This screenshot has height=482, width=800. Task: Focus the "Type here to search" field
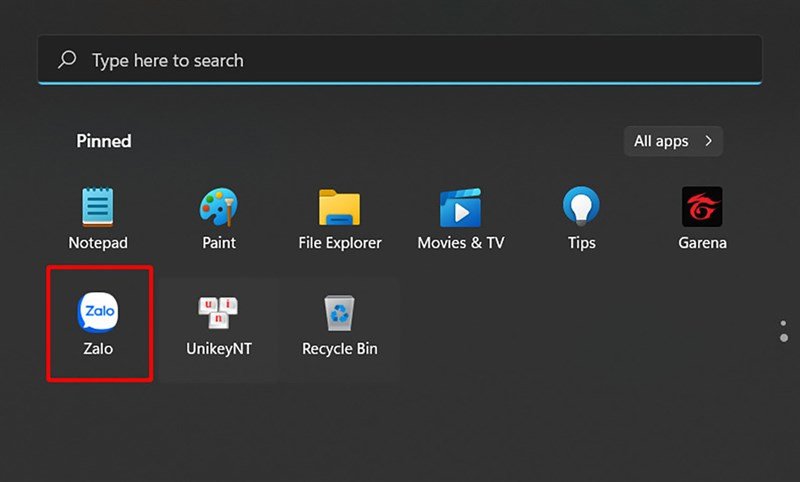(x=400, y=60)
